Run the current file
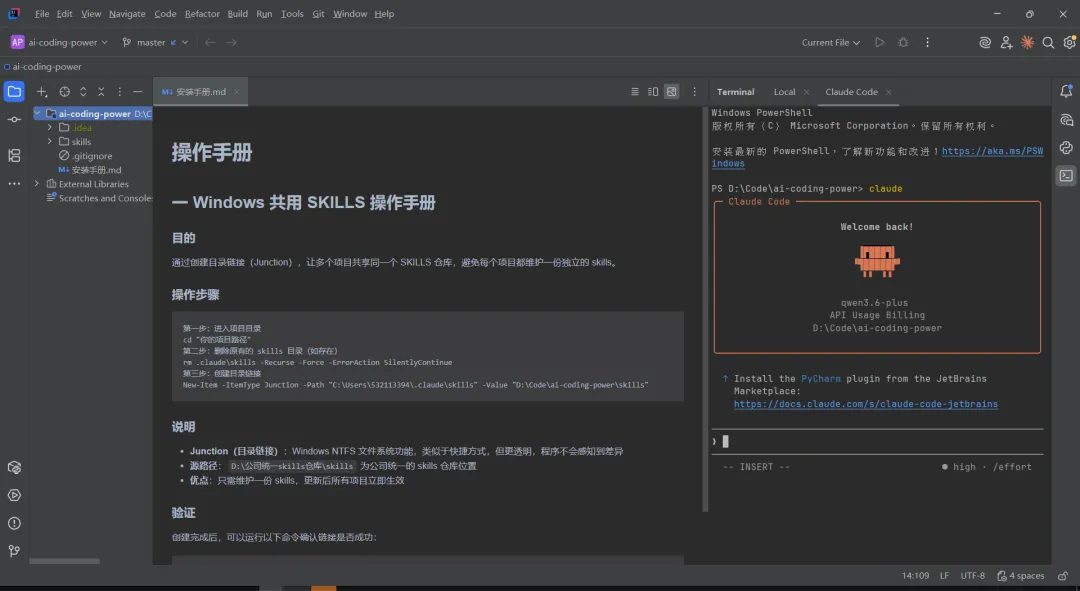 pos(880,43)
